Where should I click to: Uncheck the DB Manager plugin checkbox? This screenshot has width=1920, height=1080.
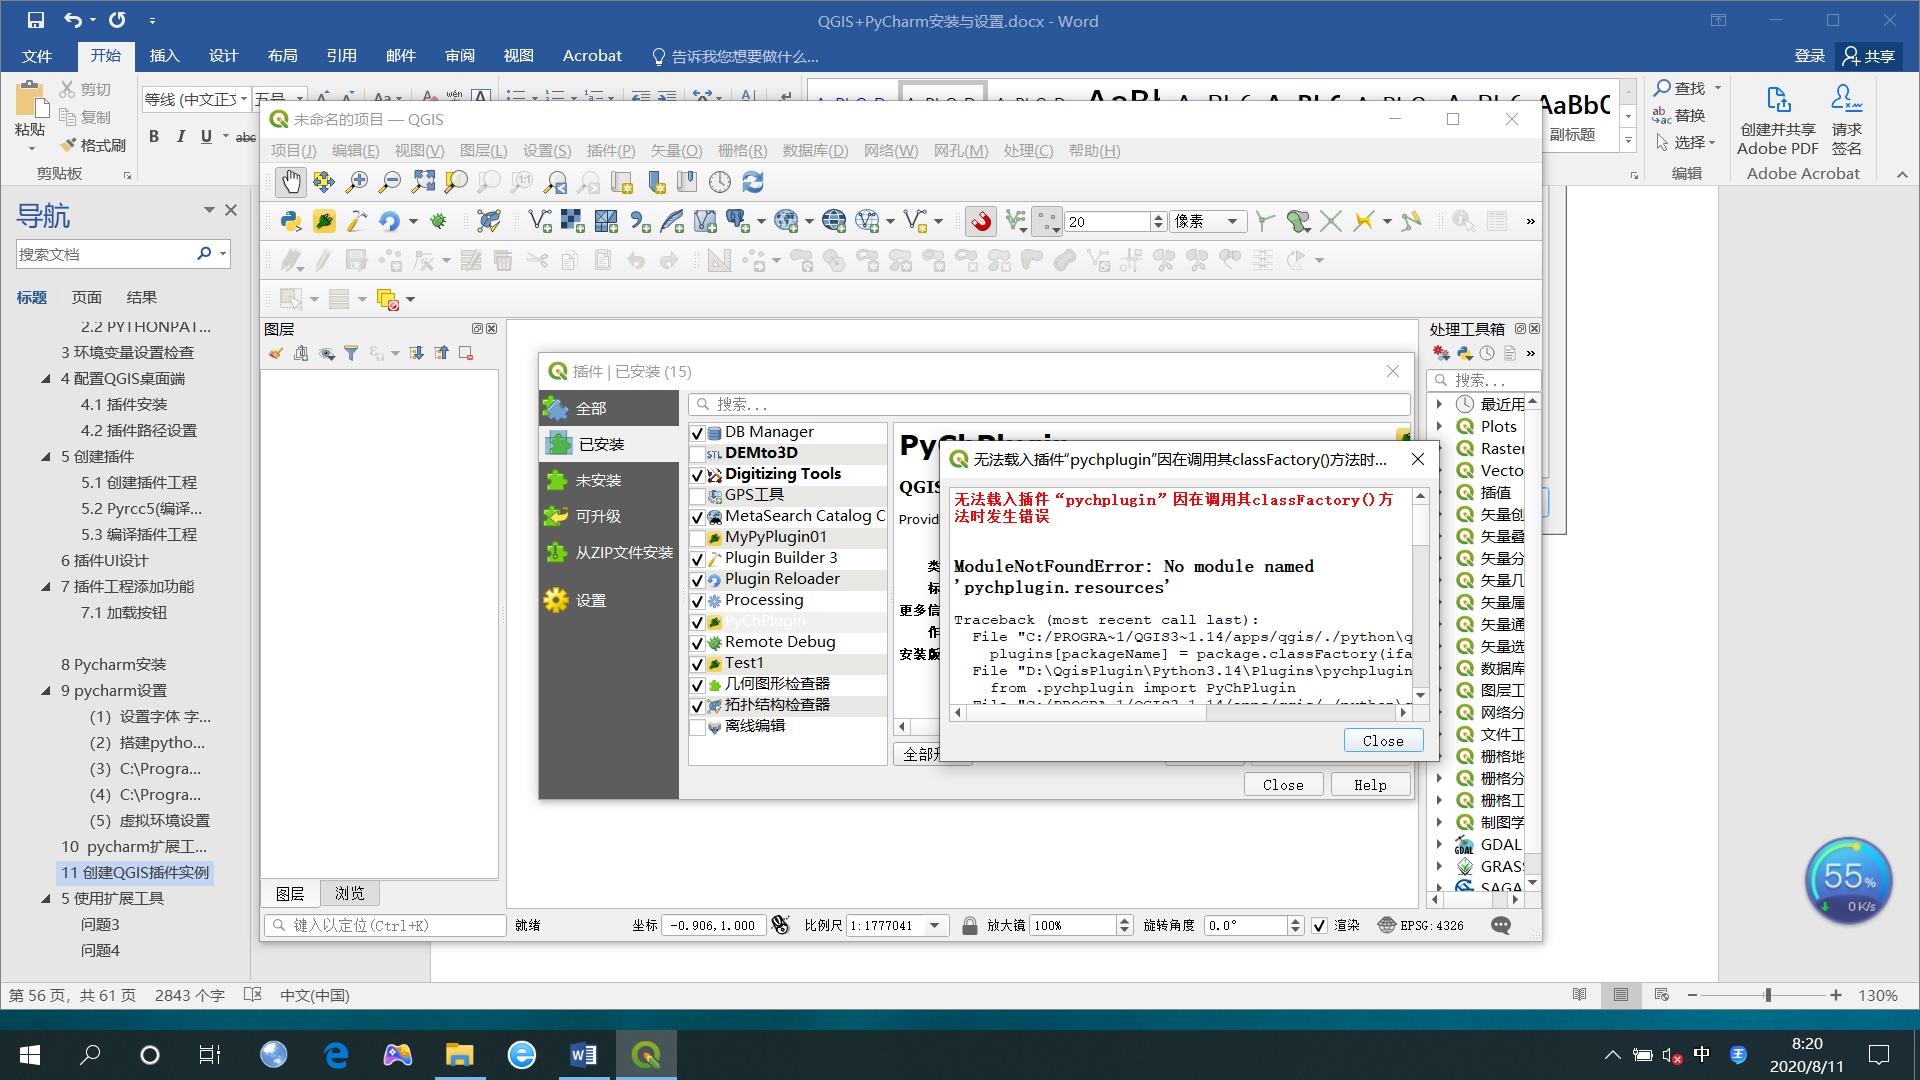[698, 433]
